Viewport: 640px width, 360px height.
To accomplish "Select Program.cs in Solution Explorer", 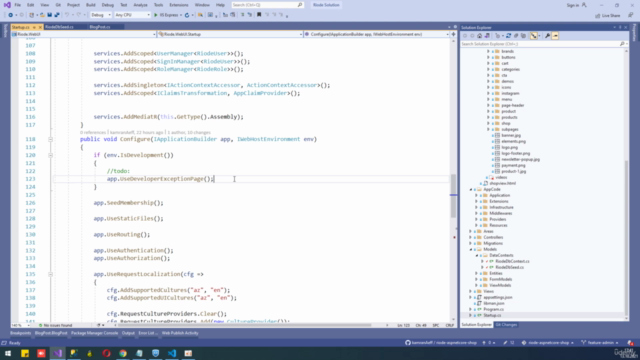I will tap(493, 309).
